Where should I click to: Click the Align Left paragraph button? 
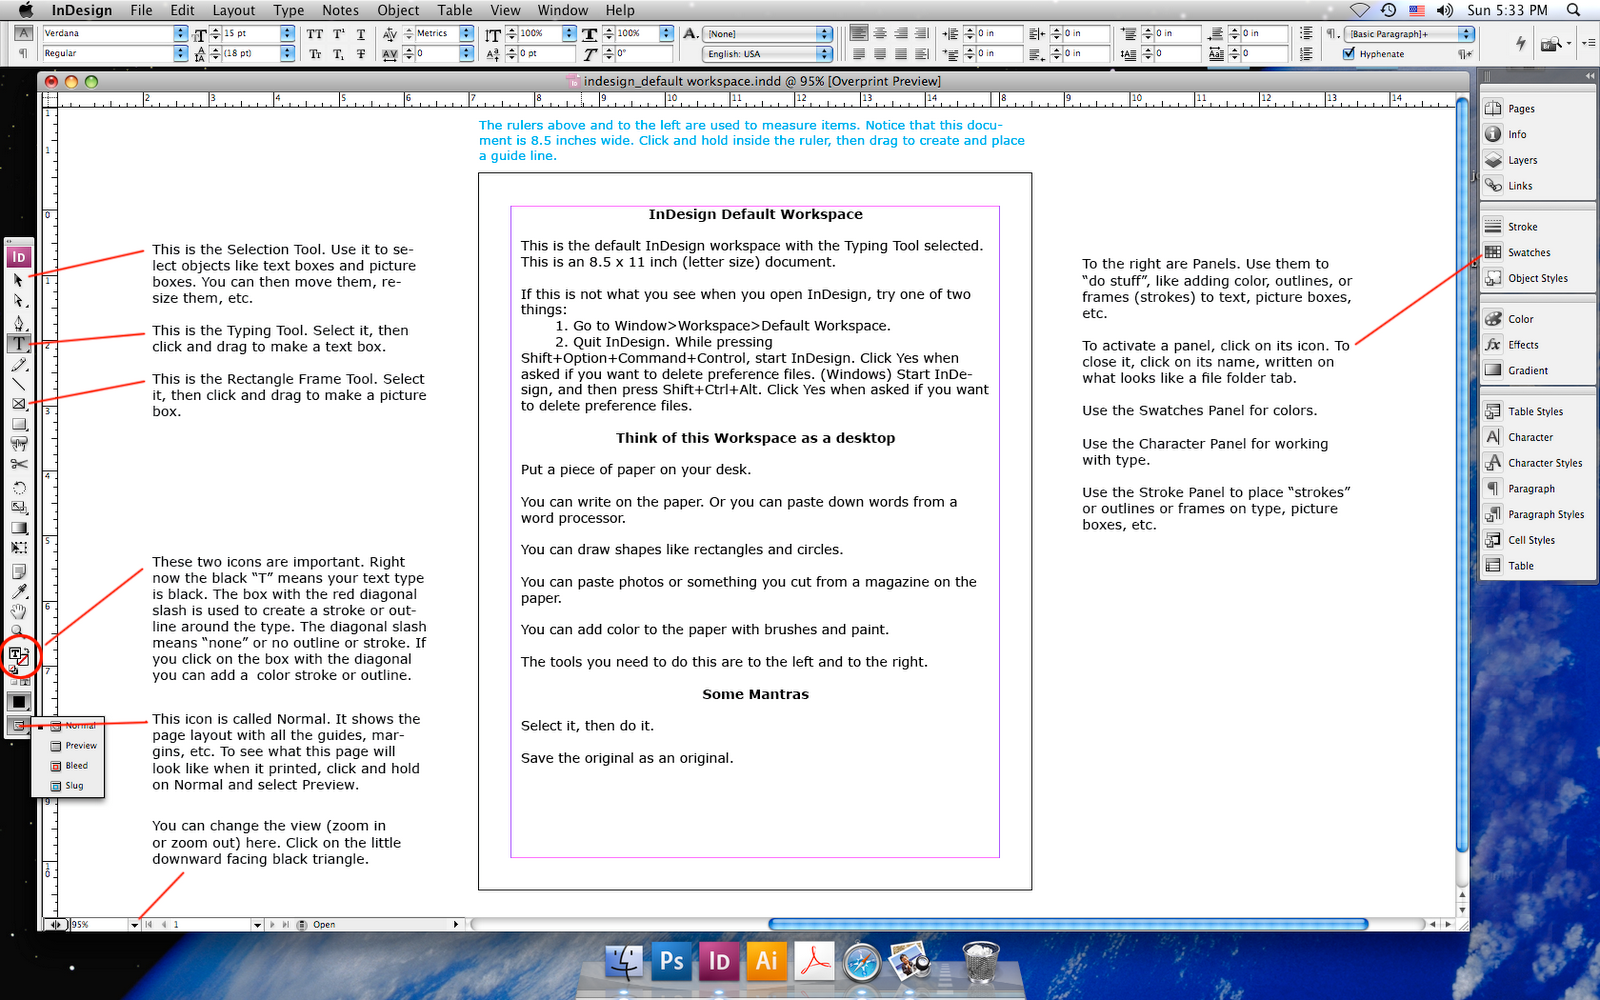coord(859,33)
